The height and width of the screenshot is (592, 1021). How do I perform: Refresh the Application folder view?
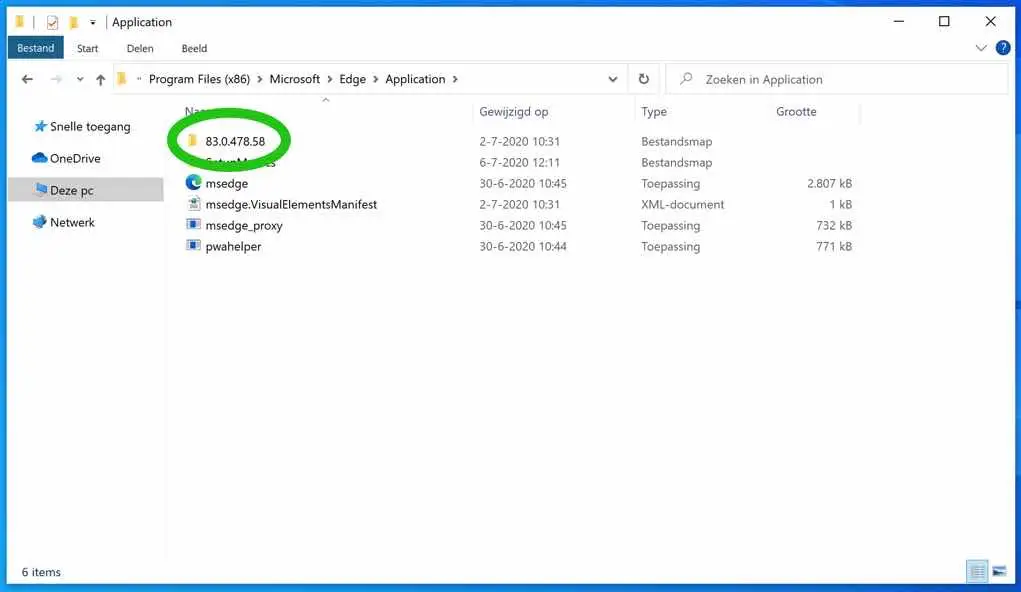coord(643,79)
